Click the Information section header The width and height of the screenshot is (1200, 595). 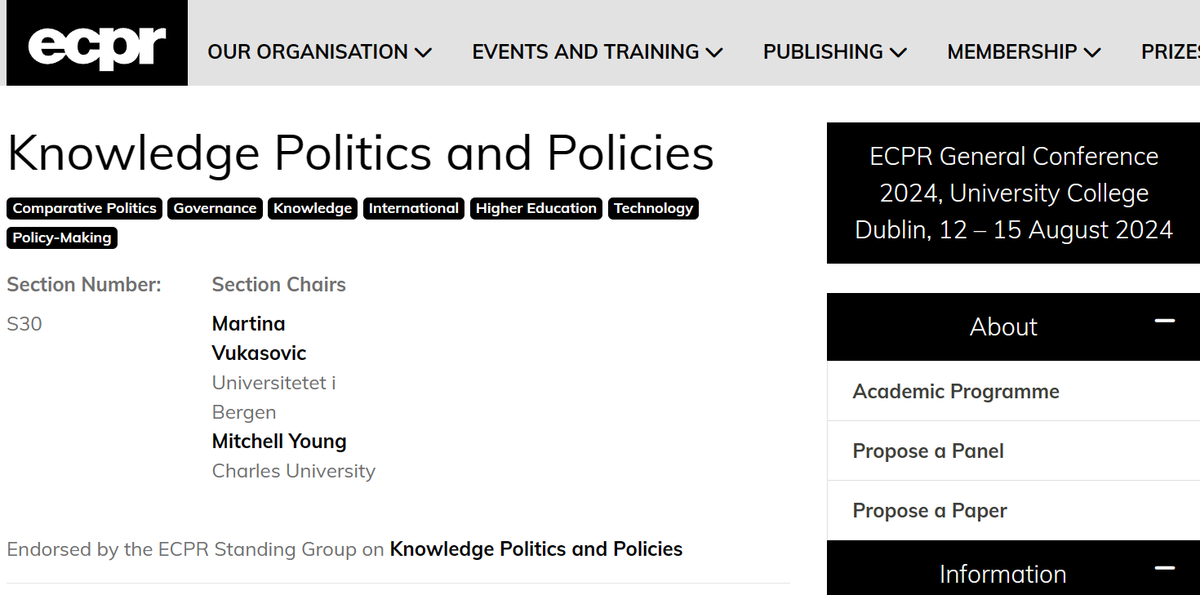click(x=1013, y=568)
